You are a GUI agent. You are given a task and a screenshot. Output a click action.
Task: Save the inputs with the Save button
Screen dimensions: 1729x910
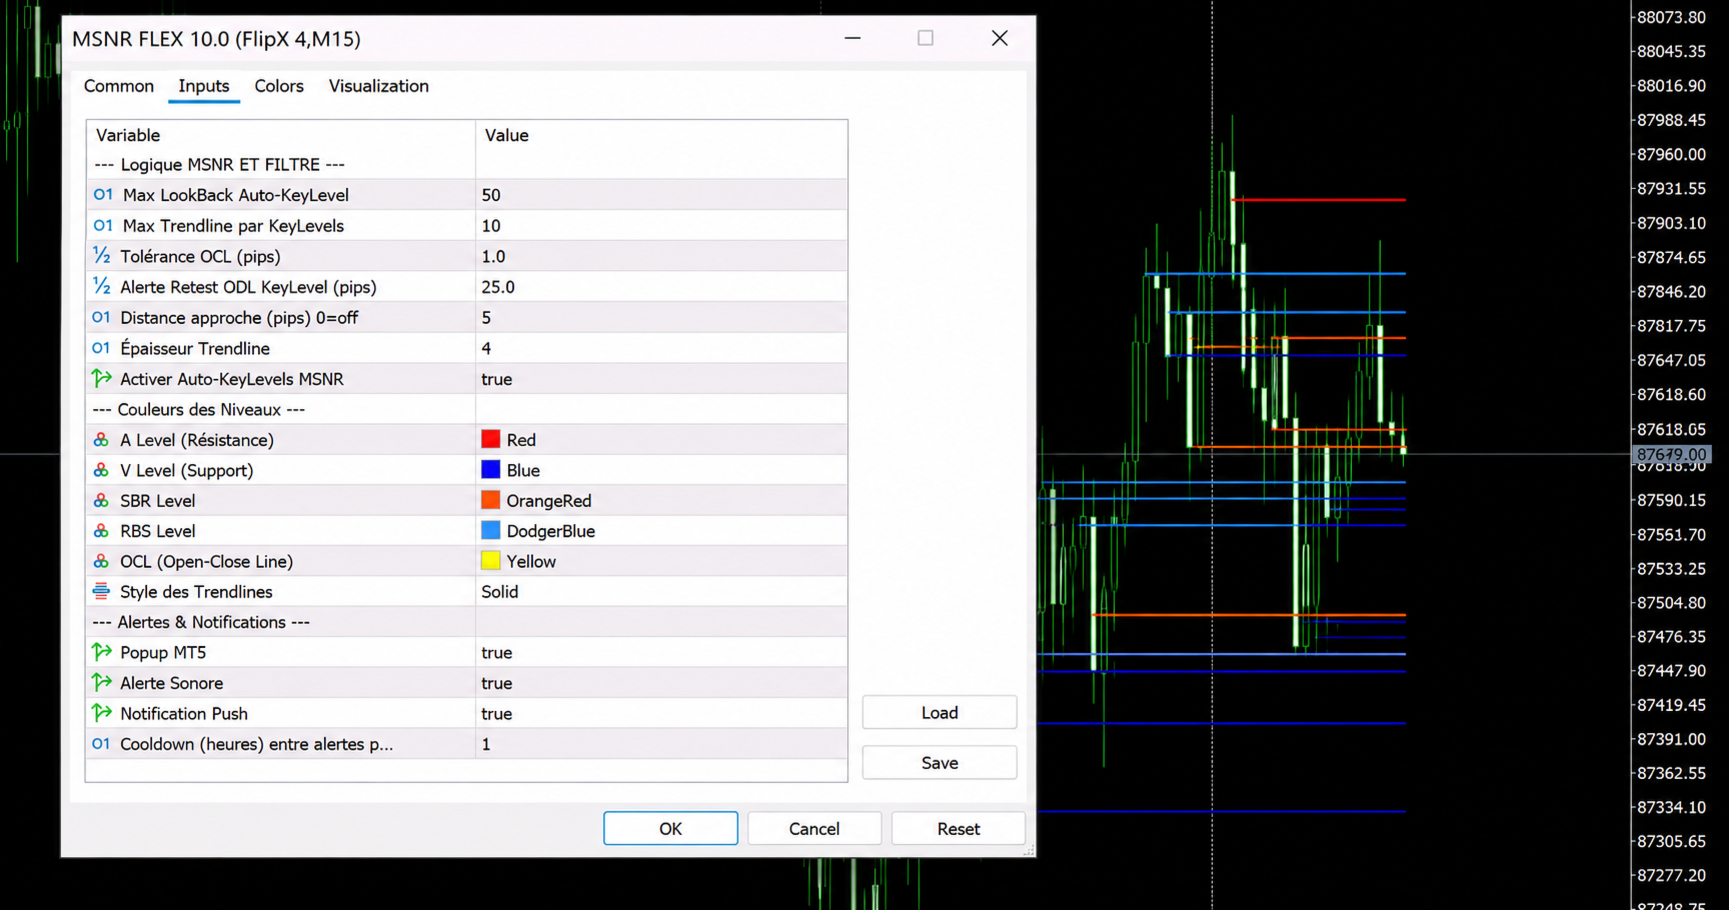coord(940,763)
